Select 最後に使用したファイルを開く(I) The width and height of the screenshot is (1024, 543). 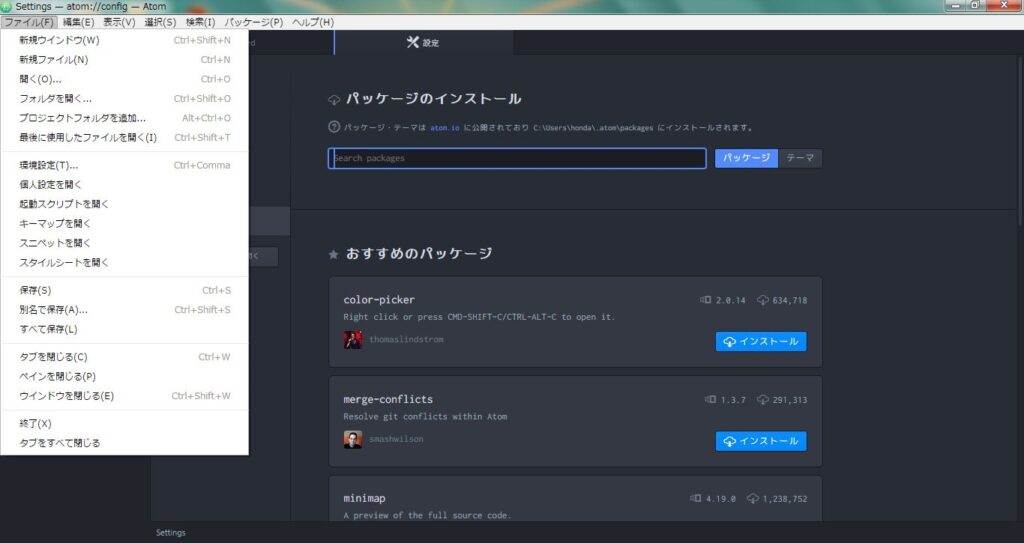(125, 138)
